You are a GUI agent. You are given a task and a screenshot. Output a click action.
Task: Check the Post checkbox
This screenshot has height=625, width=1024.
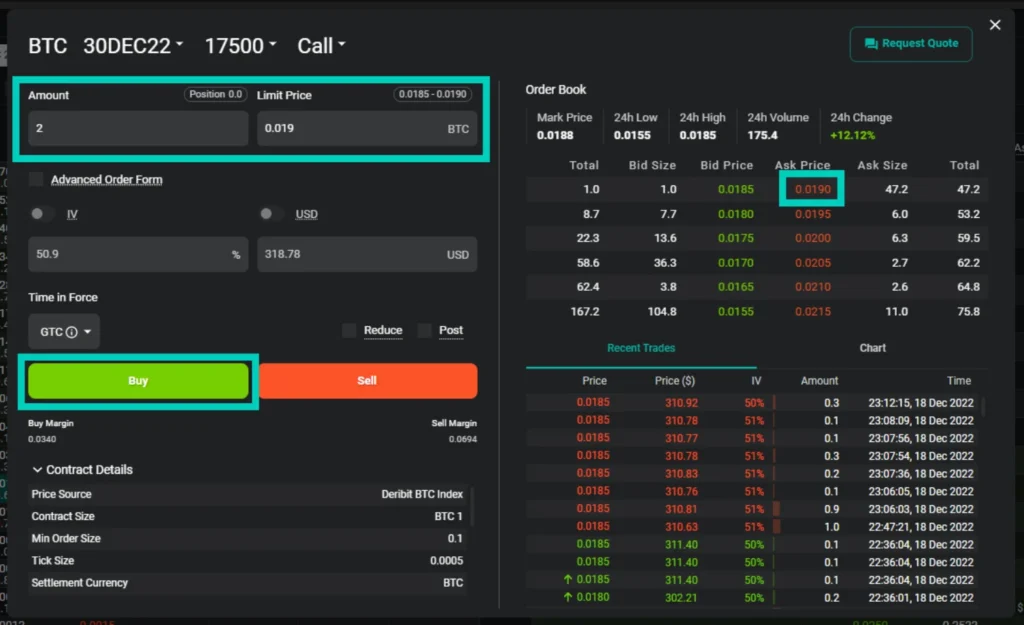tap(425, 331)
